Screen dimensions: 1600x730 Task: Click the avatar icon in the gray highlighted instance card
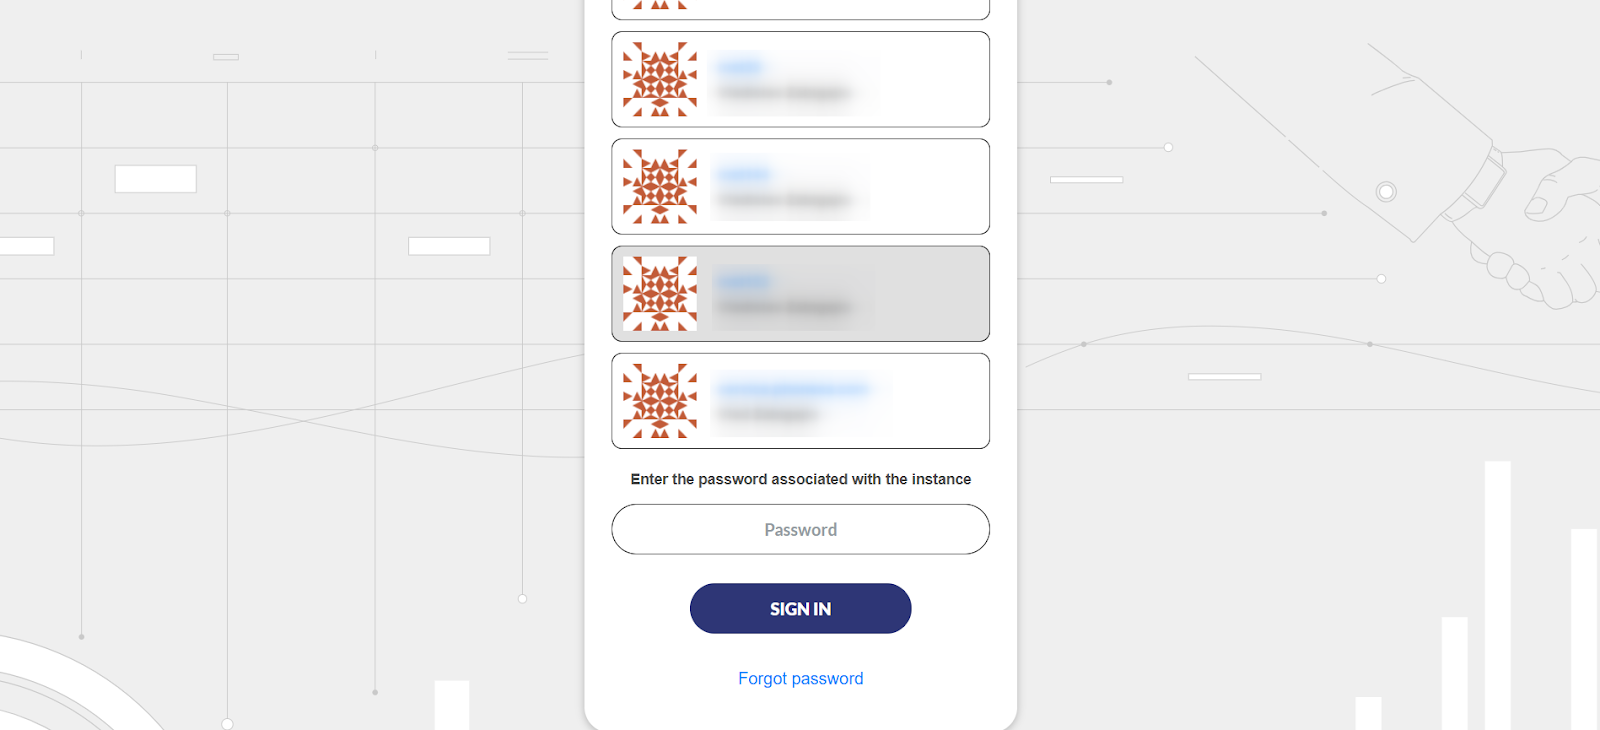(660, 294)
